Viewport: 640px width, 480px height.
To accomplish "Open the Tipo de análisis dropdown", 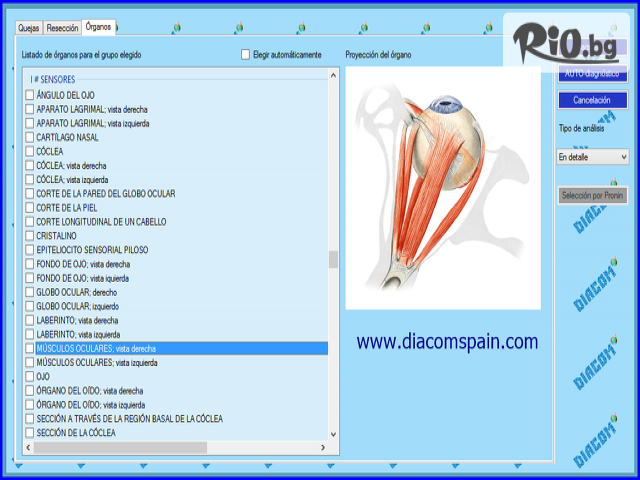I will coord(592,157).
